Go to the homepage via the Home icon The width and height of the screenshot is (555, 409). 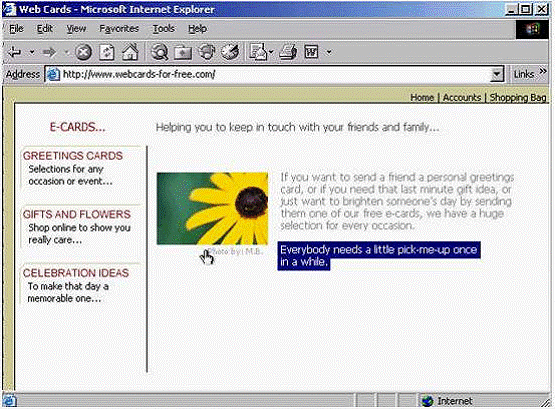click(x=130, y=52)
